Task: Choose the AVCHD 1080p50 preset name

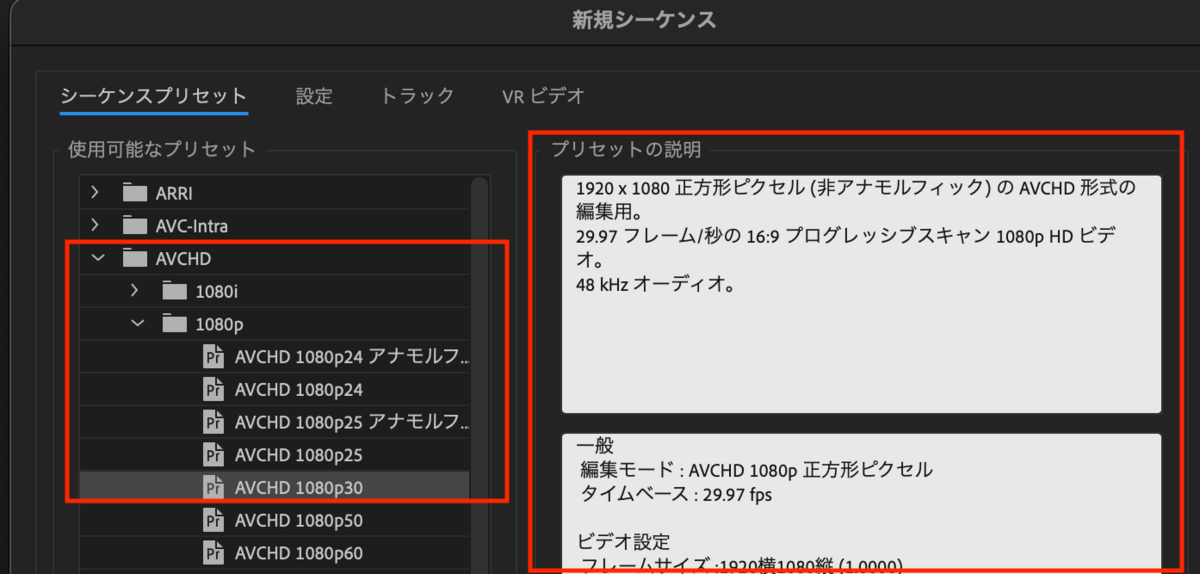Action: click(298, 520)
